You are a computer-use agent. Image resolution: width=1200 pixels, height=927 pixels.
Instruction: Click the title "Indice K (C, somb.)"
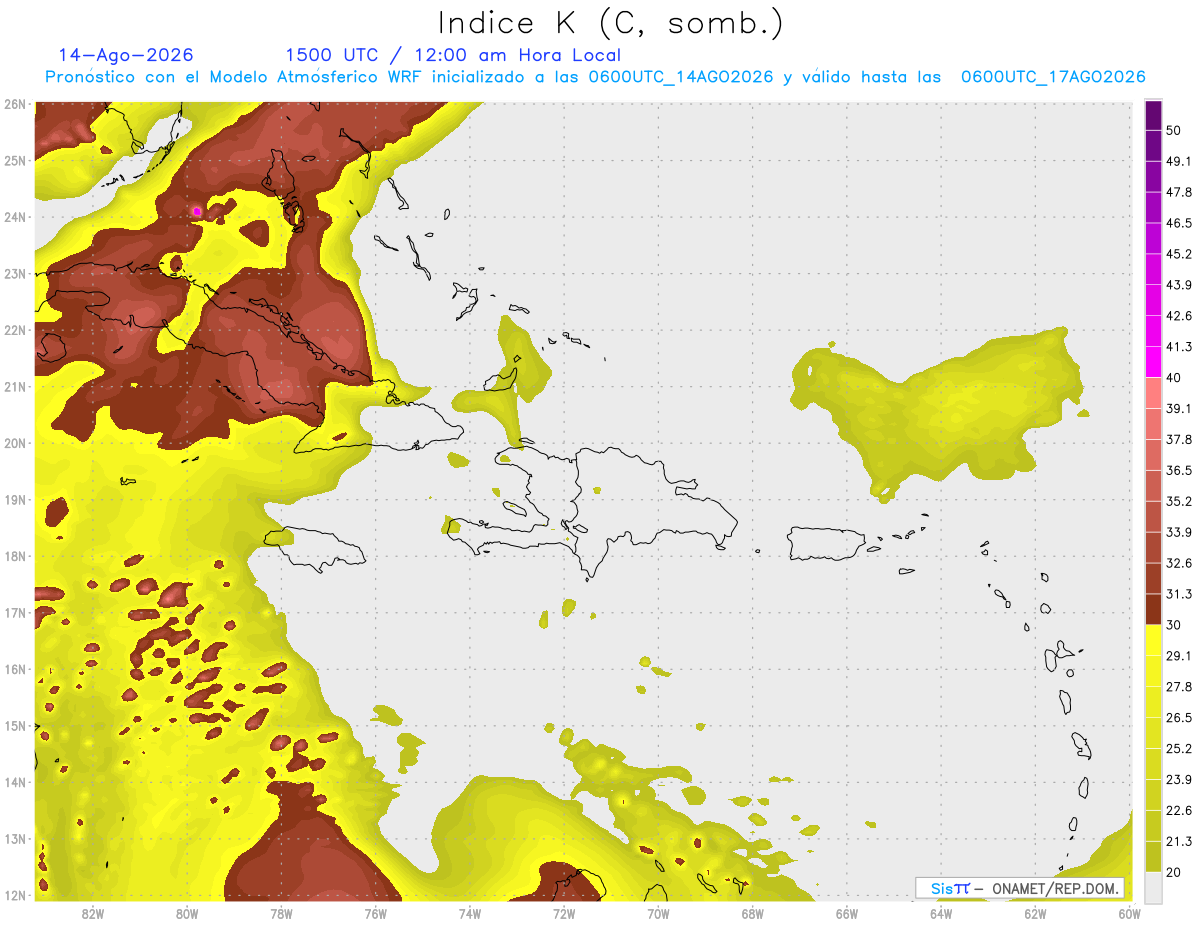tap(611, 23)
